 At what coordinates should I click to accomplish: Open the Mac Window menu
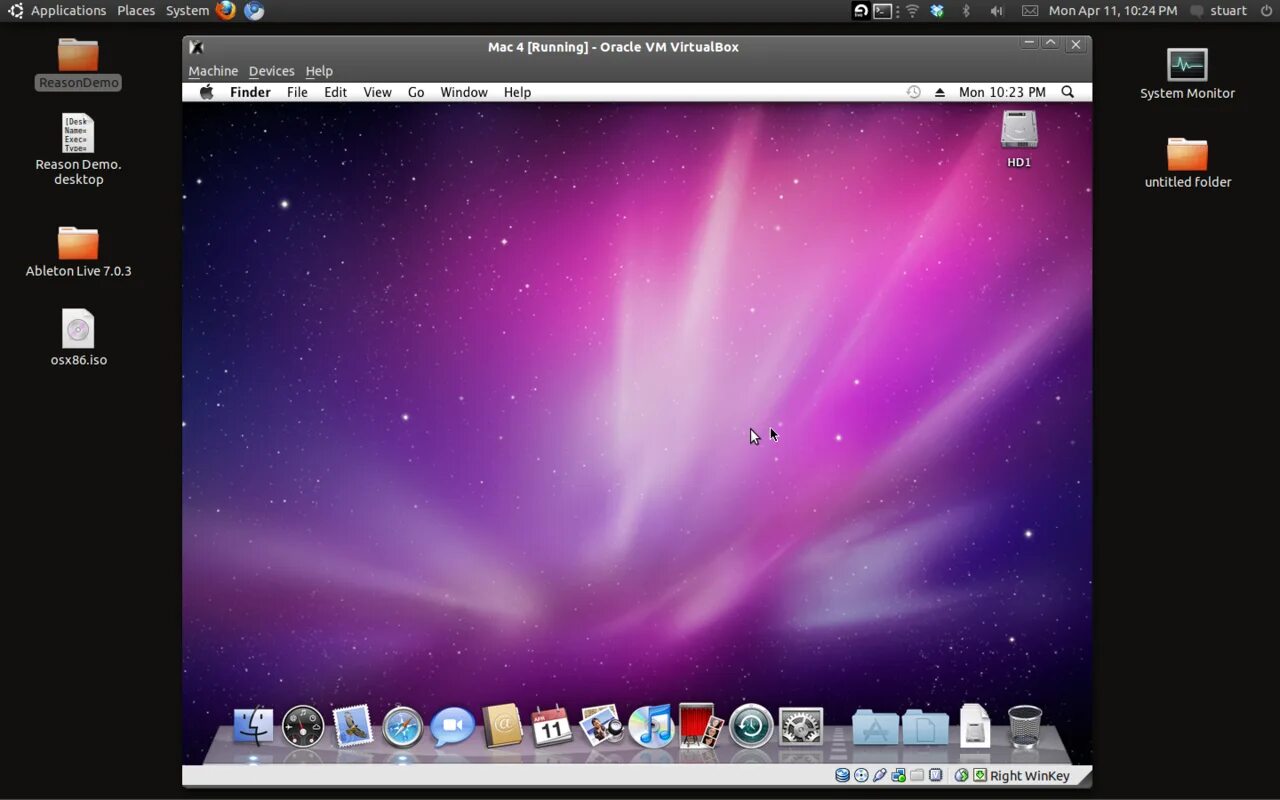(x=464, y=92)
